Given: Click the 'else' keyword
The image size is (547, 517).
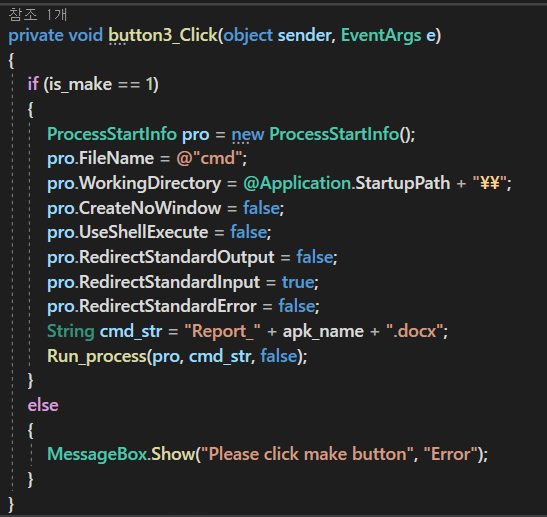Looking at the screenshot, I should [43, 405].
